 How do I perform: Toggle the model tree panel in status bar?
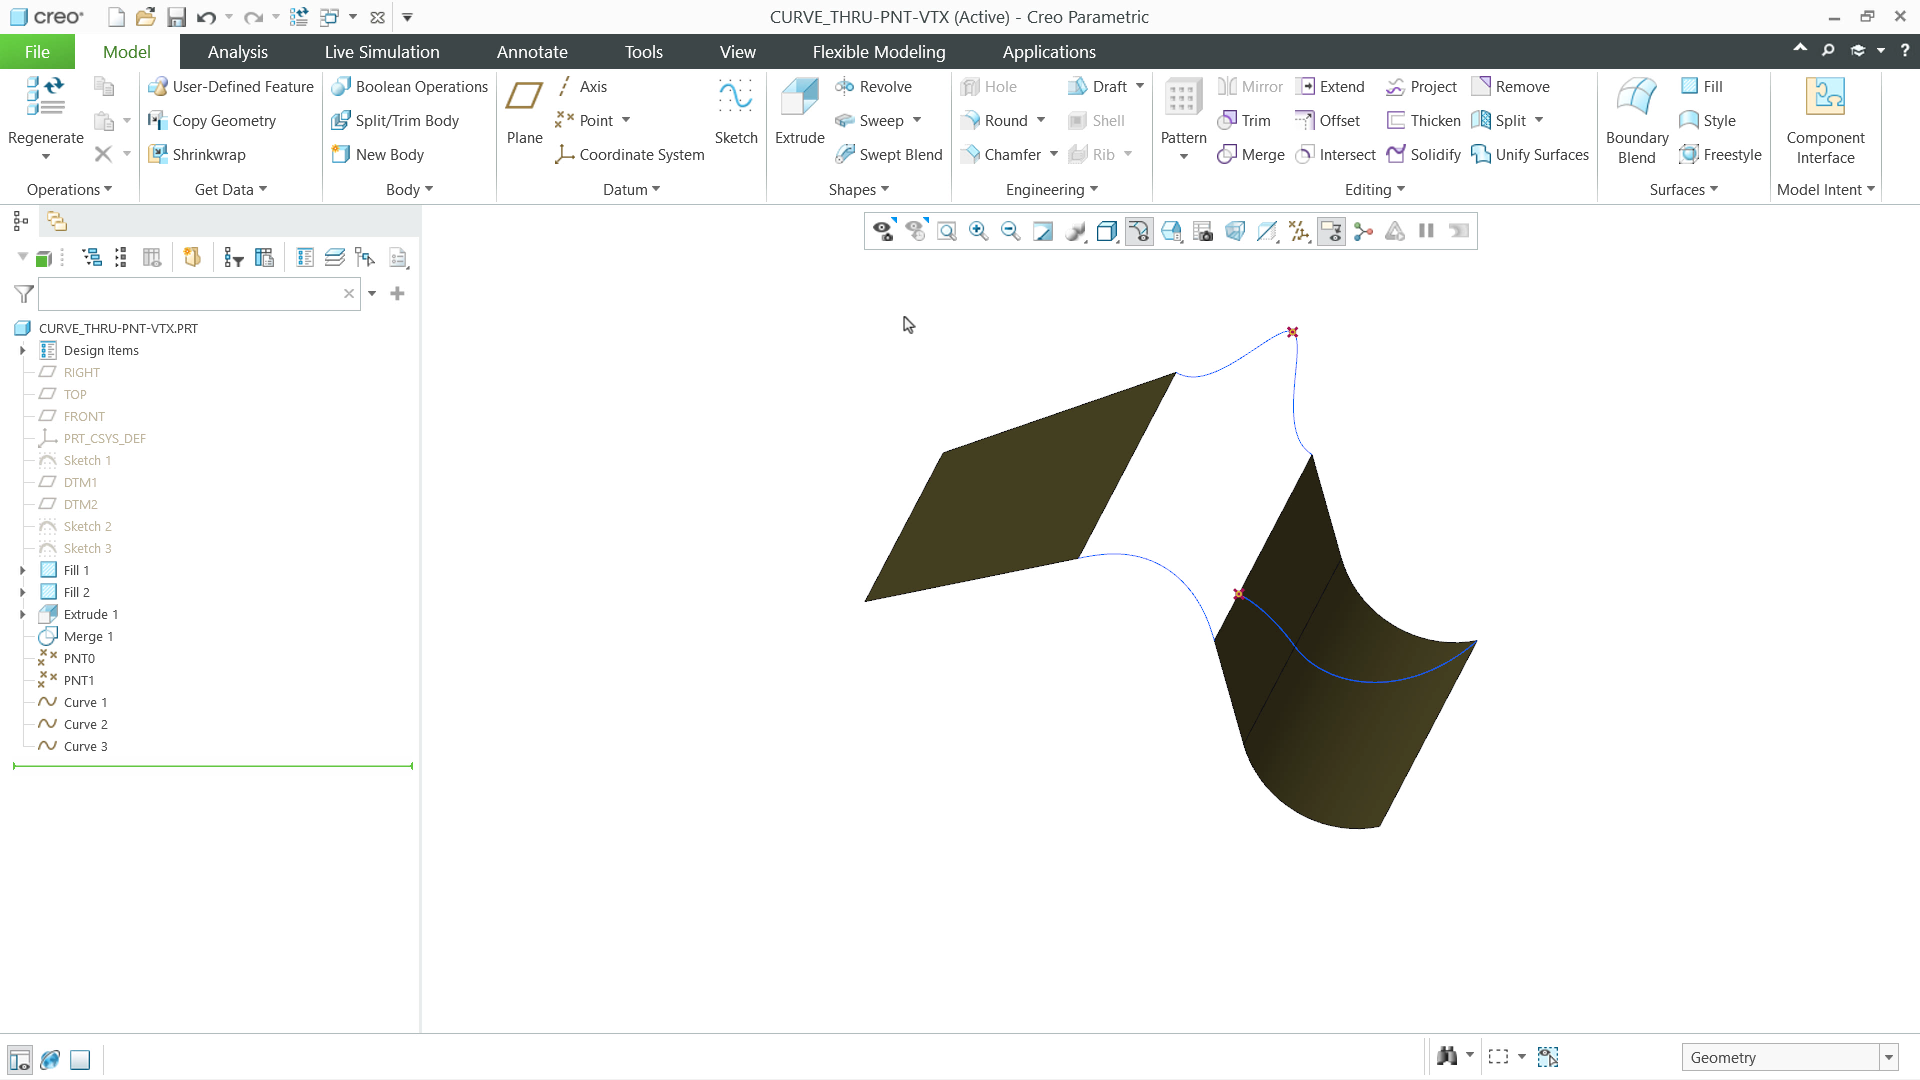coord(19,1059)
